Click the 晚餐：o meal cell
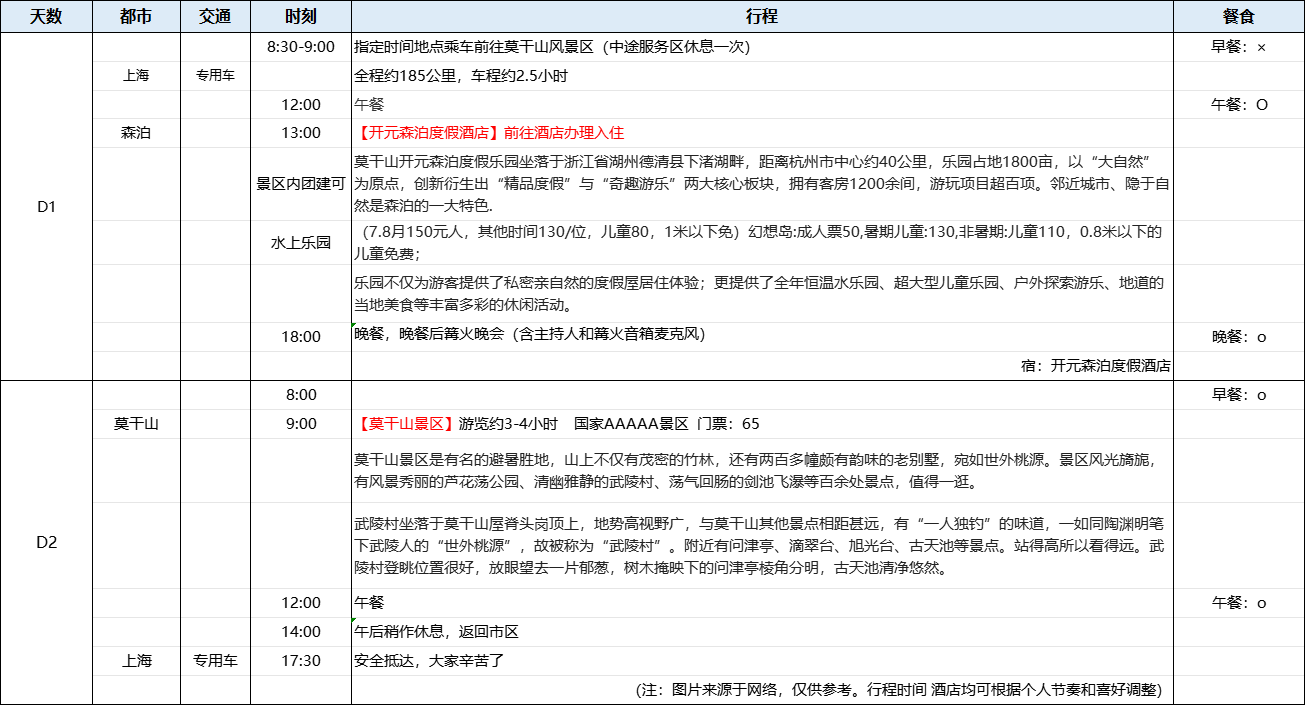The height and width of the screenshot is (705, 1305). (1238, 337)
